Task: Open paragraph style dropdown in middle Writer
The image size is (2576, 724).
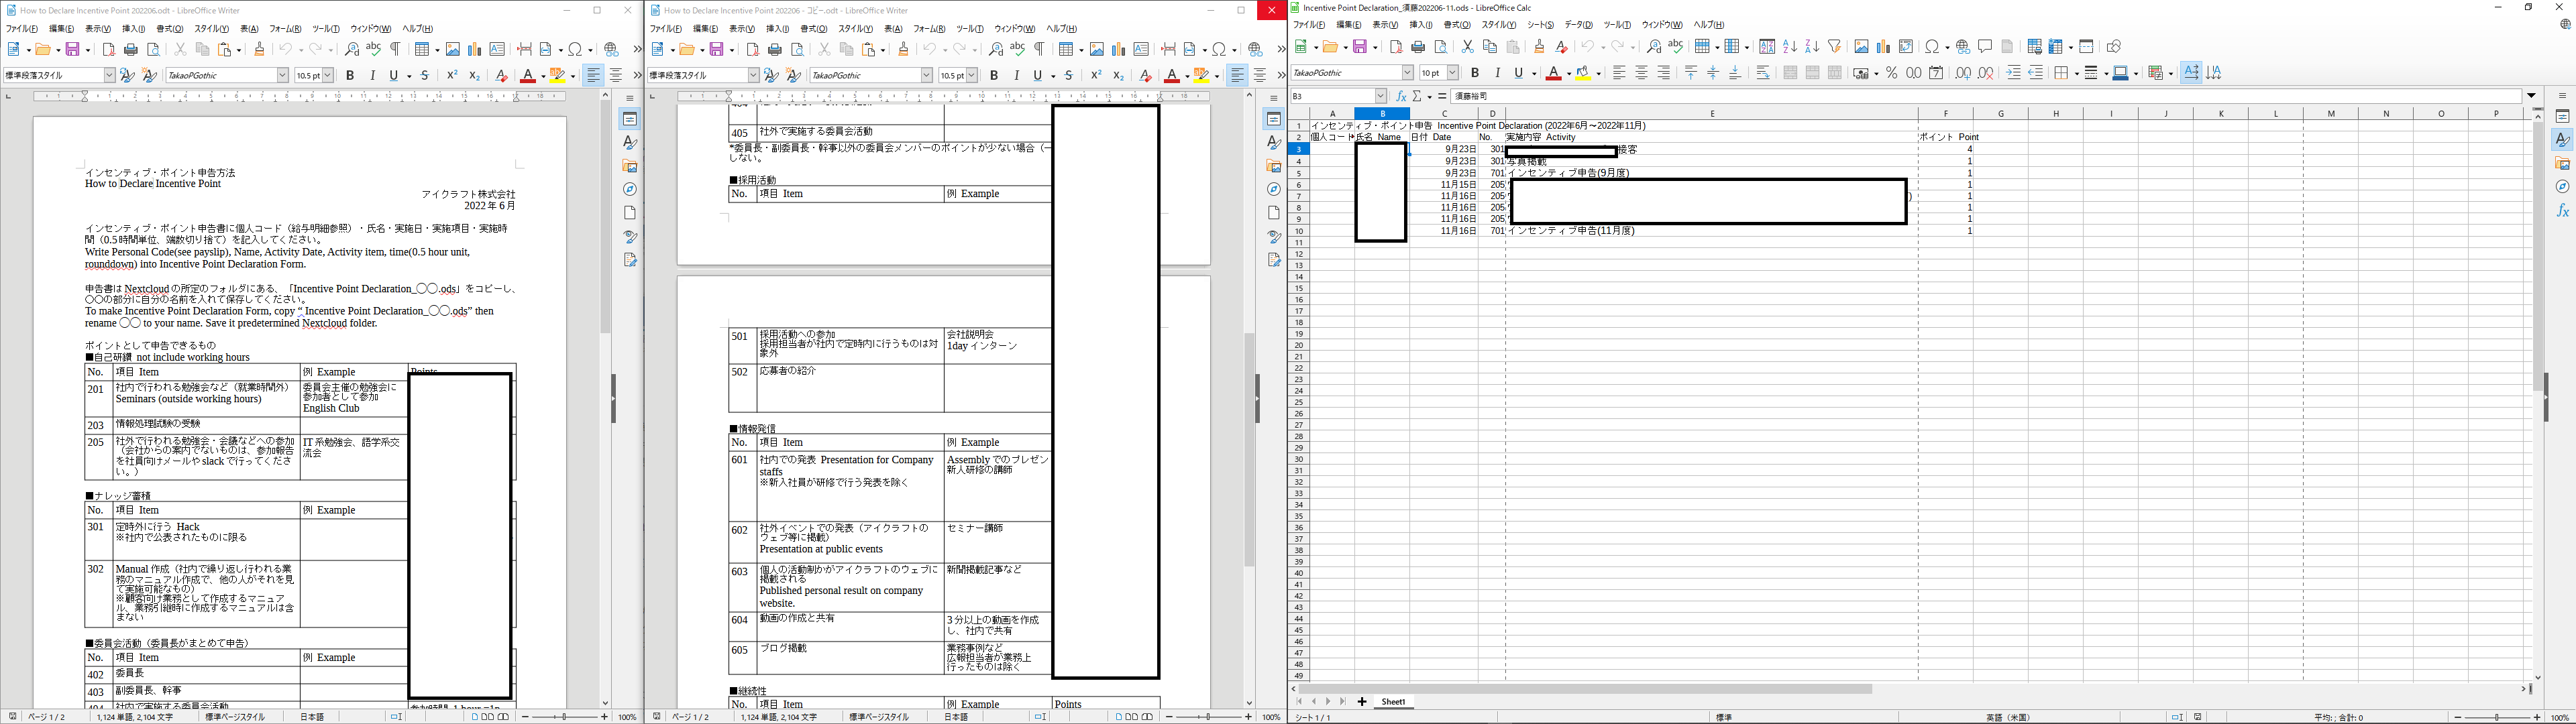Action: point(753,75)
